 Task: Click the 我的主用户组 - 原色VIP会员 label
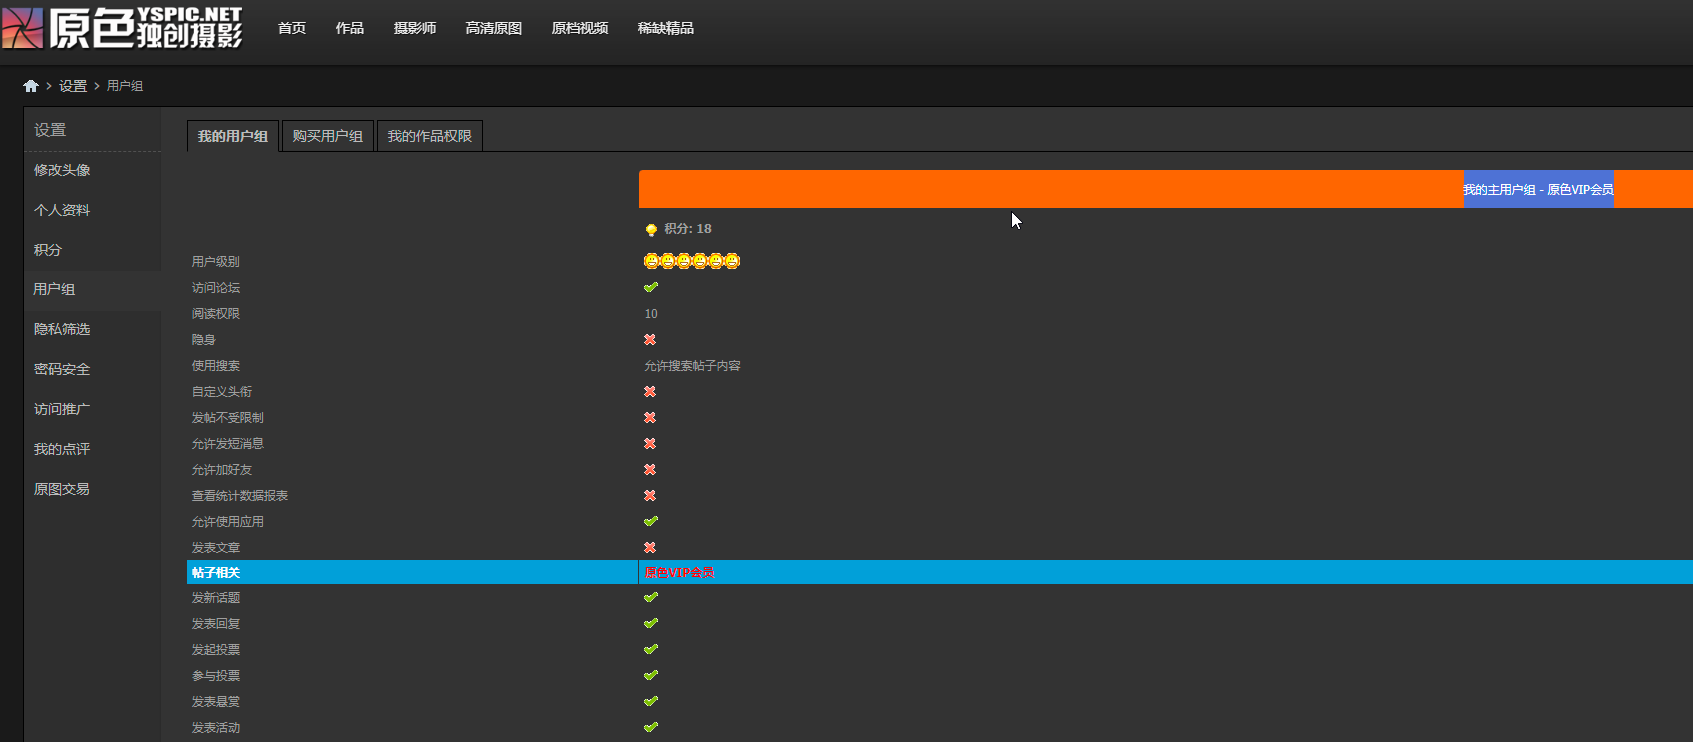[1538, 190]
